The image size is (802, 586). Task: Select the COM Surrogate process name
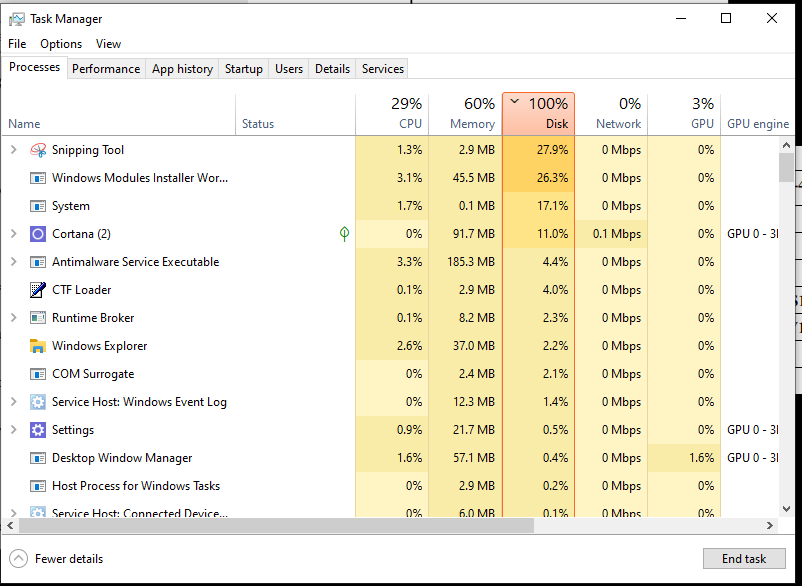coord(93,374)
